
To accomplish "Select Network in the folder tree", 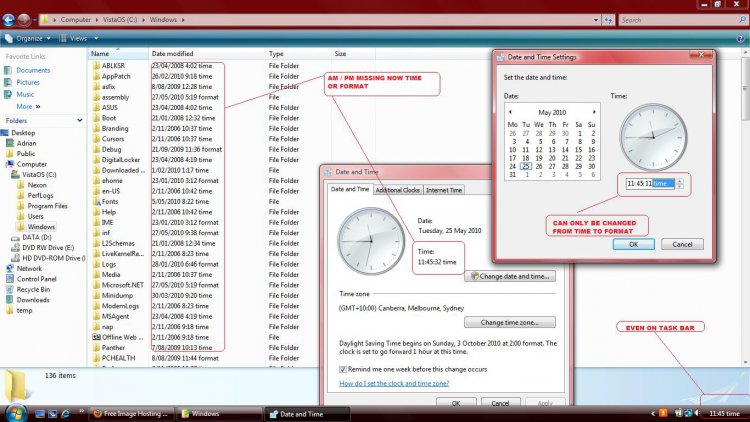I will [x=29, y=268].
